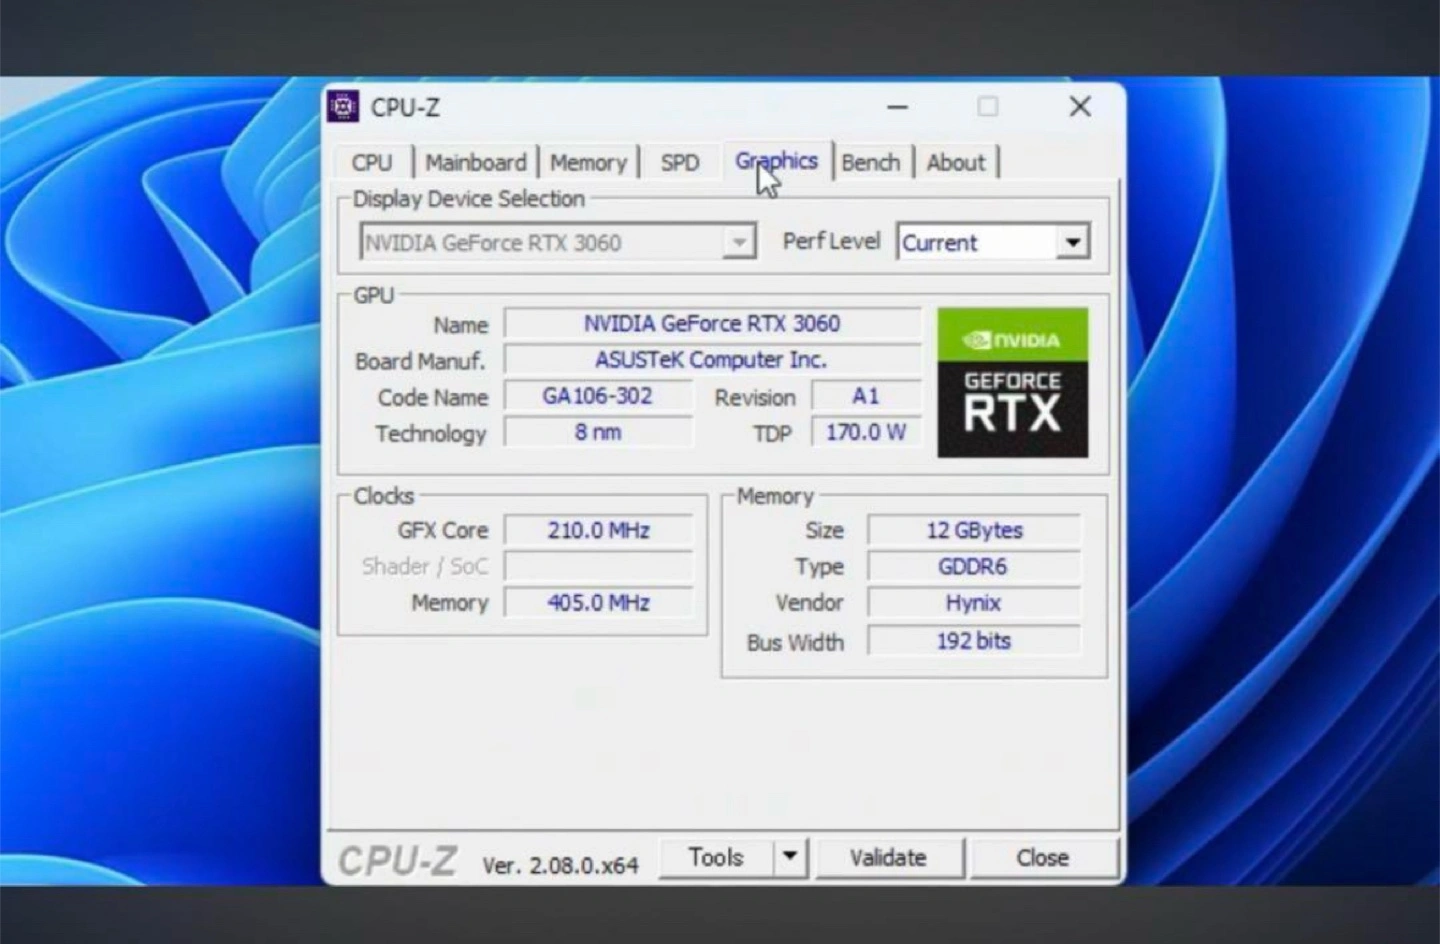Click the Revision A1 value
Viewport: 1440px width, 944px height.
pos(866,396)
